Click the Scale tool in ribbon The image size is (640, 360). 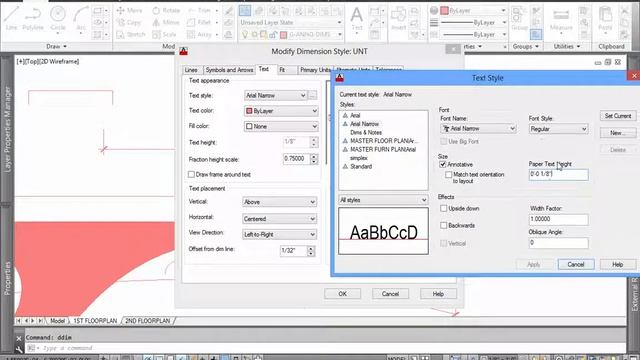(x=164, y=35)
